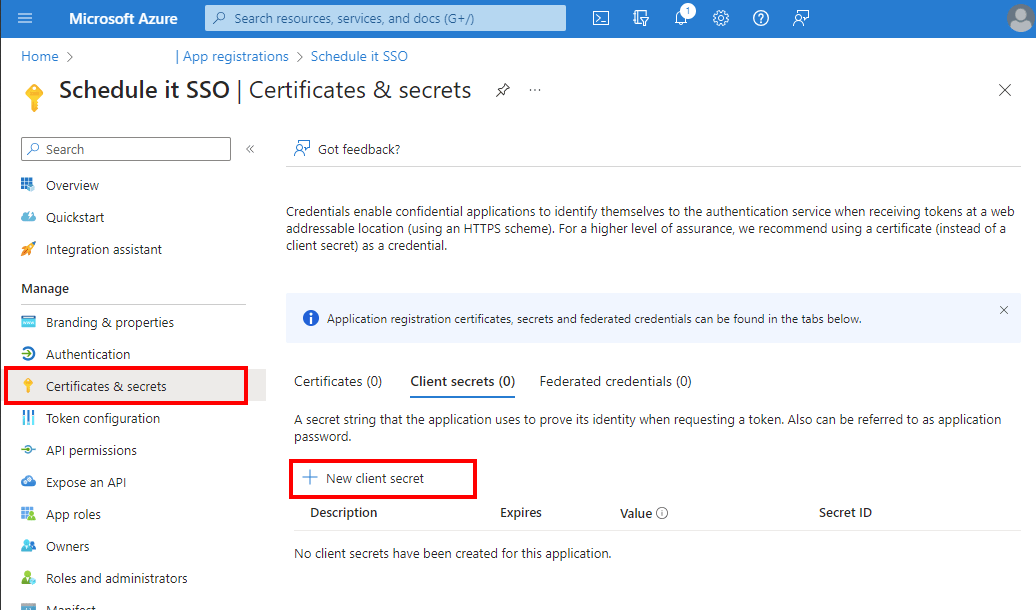
Task: Open the Federated credentials (0) tab
Action: [615, 381]
